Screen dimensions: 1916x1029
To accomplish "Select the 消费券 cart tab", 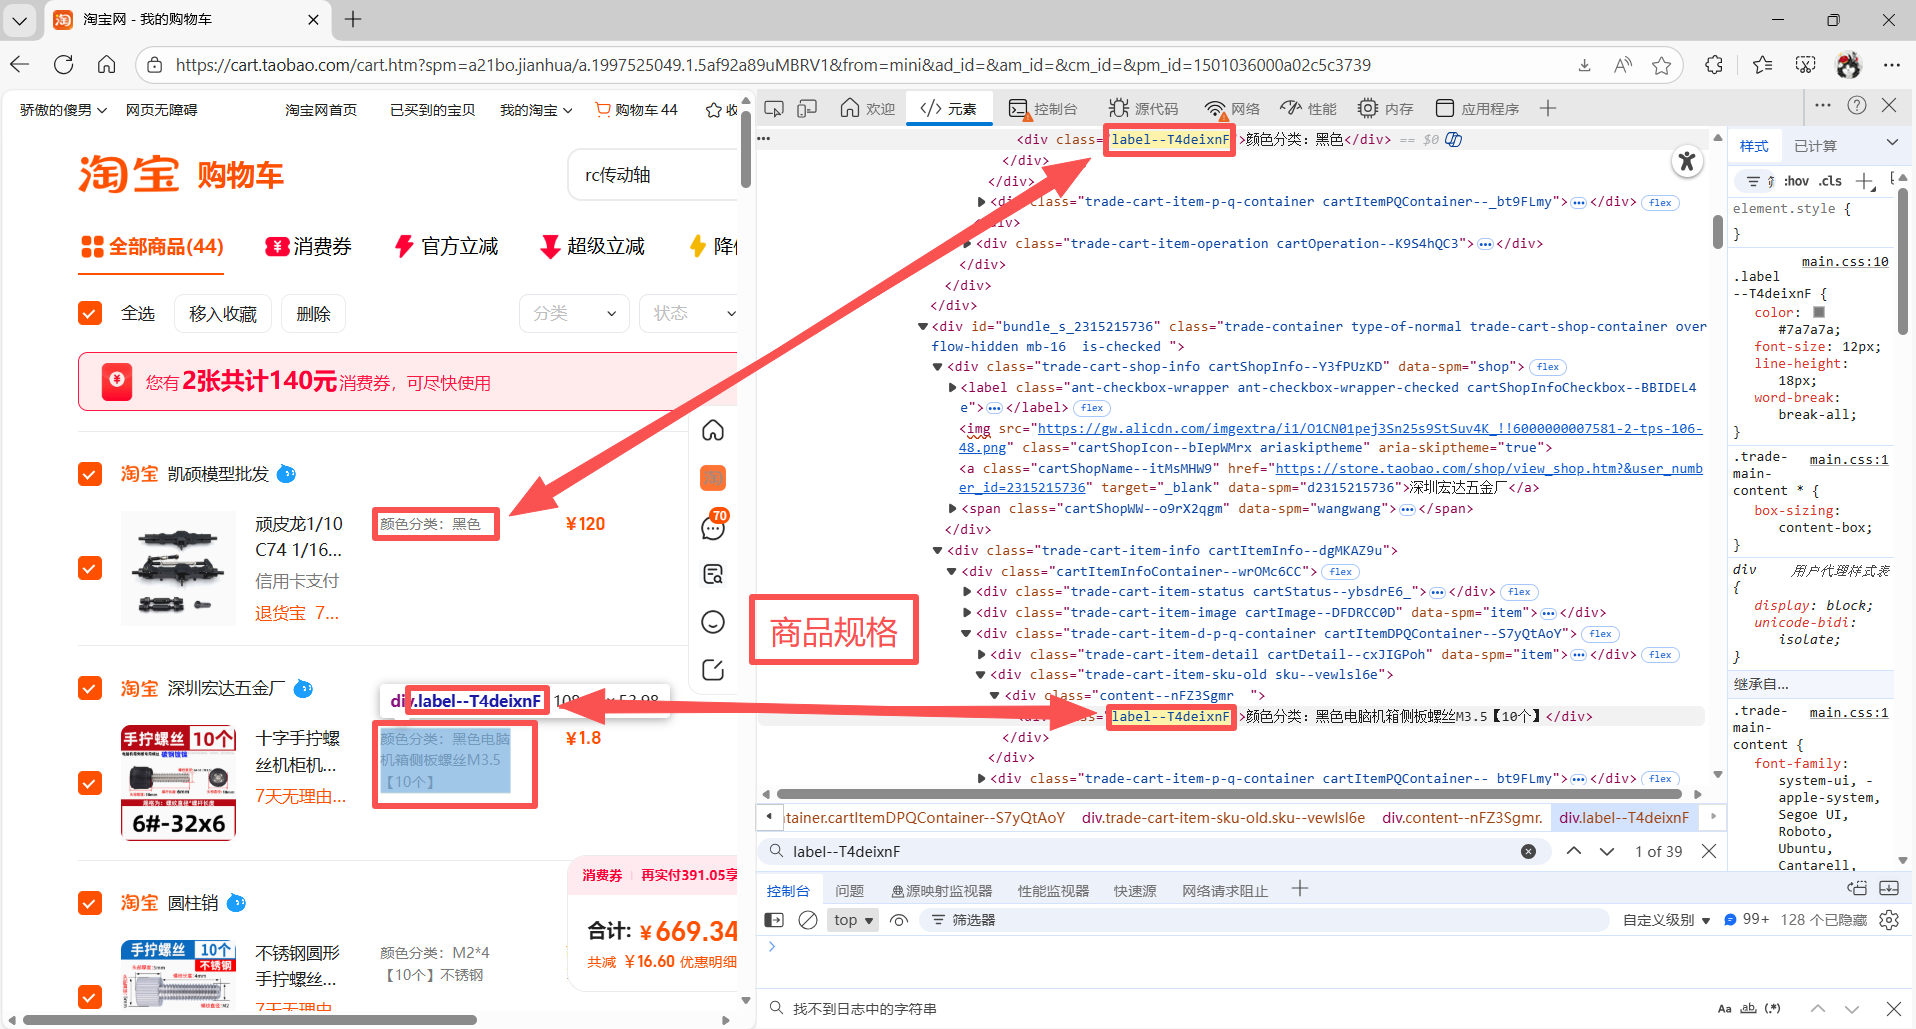I will 308,246.
